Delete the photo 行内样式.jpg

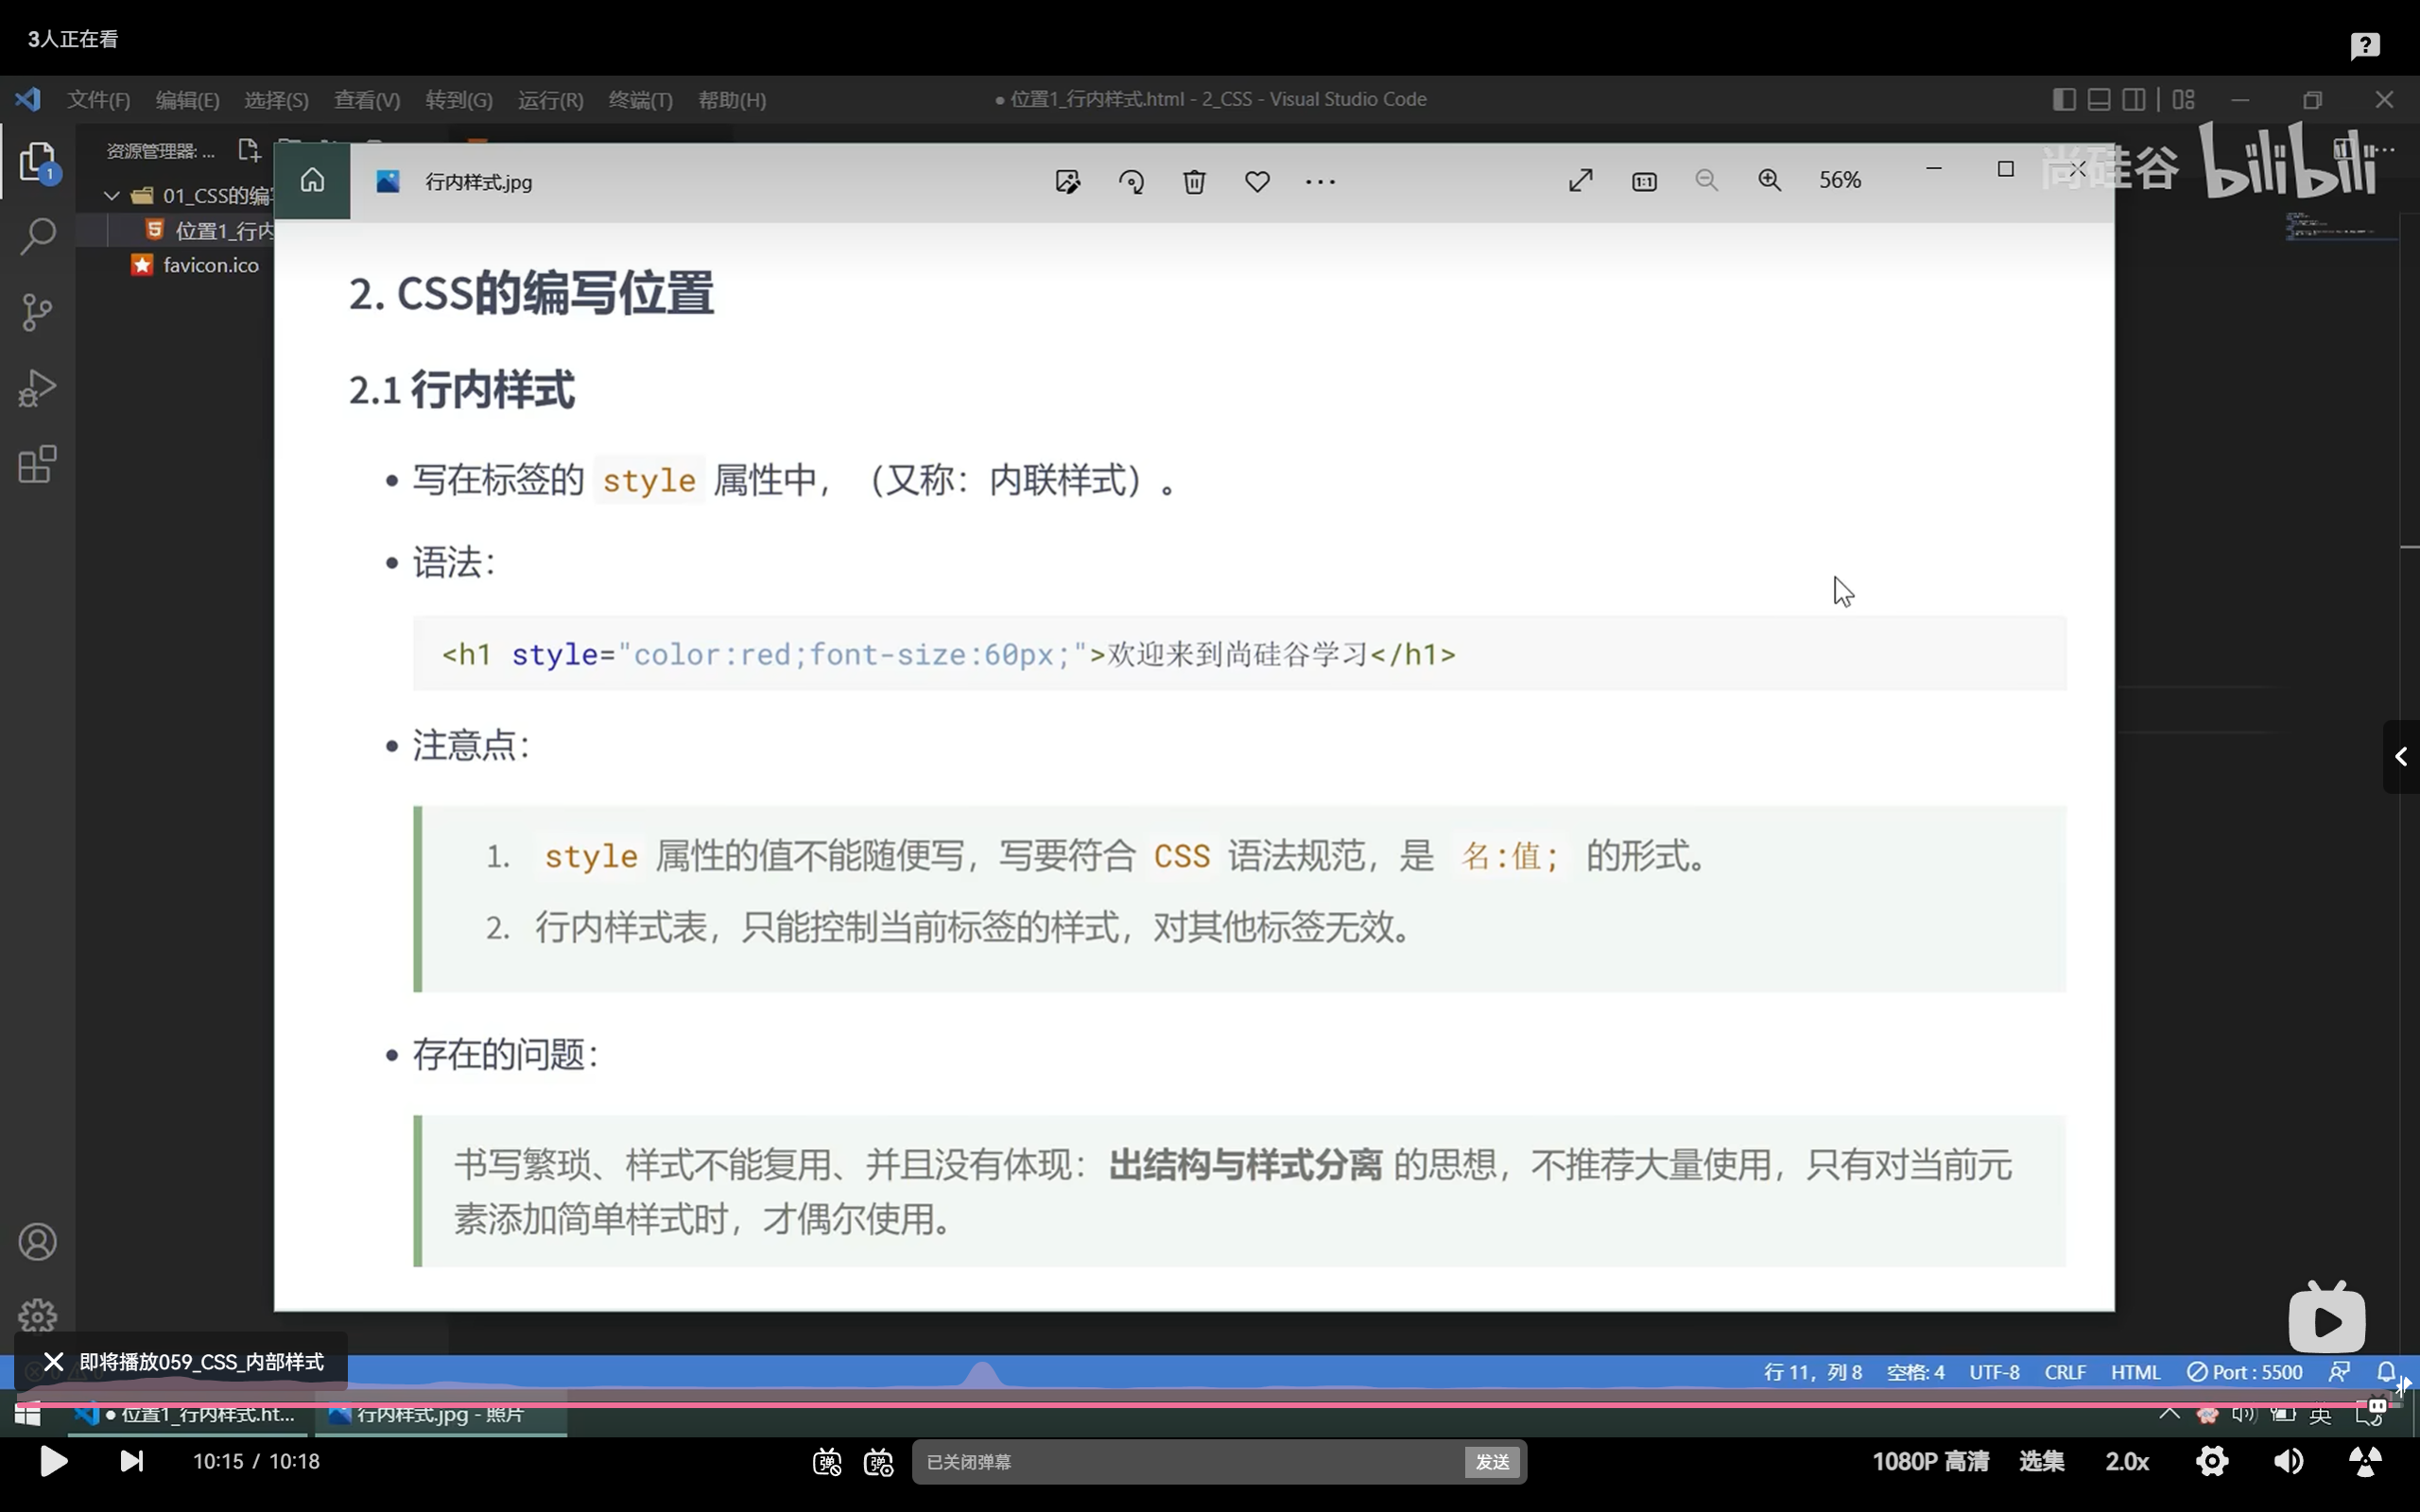pos(1194,181)
